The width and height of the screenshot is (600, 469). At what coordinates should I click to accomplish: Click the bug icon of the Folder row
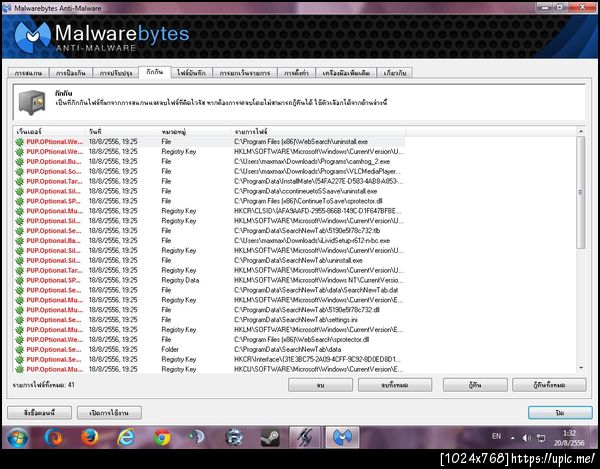tap(19, 350)
